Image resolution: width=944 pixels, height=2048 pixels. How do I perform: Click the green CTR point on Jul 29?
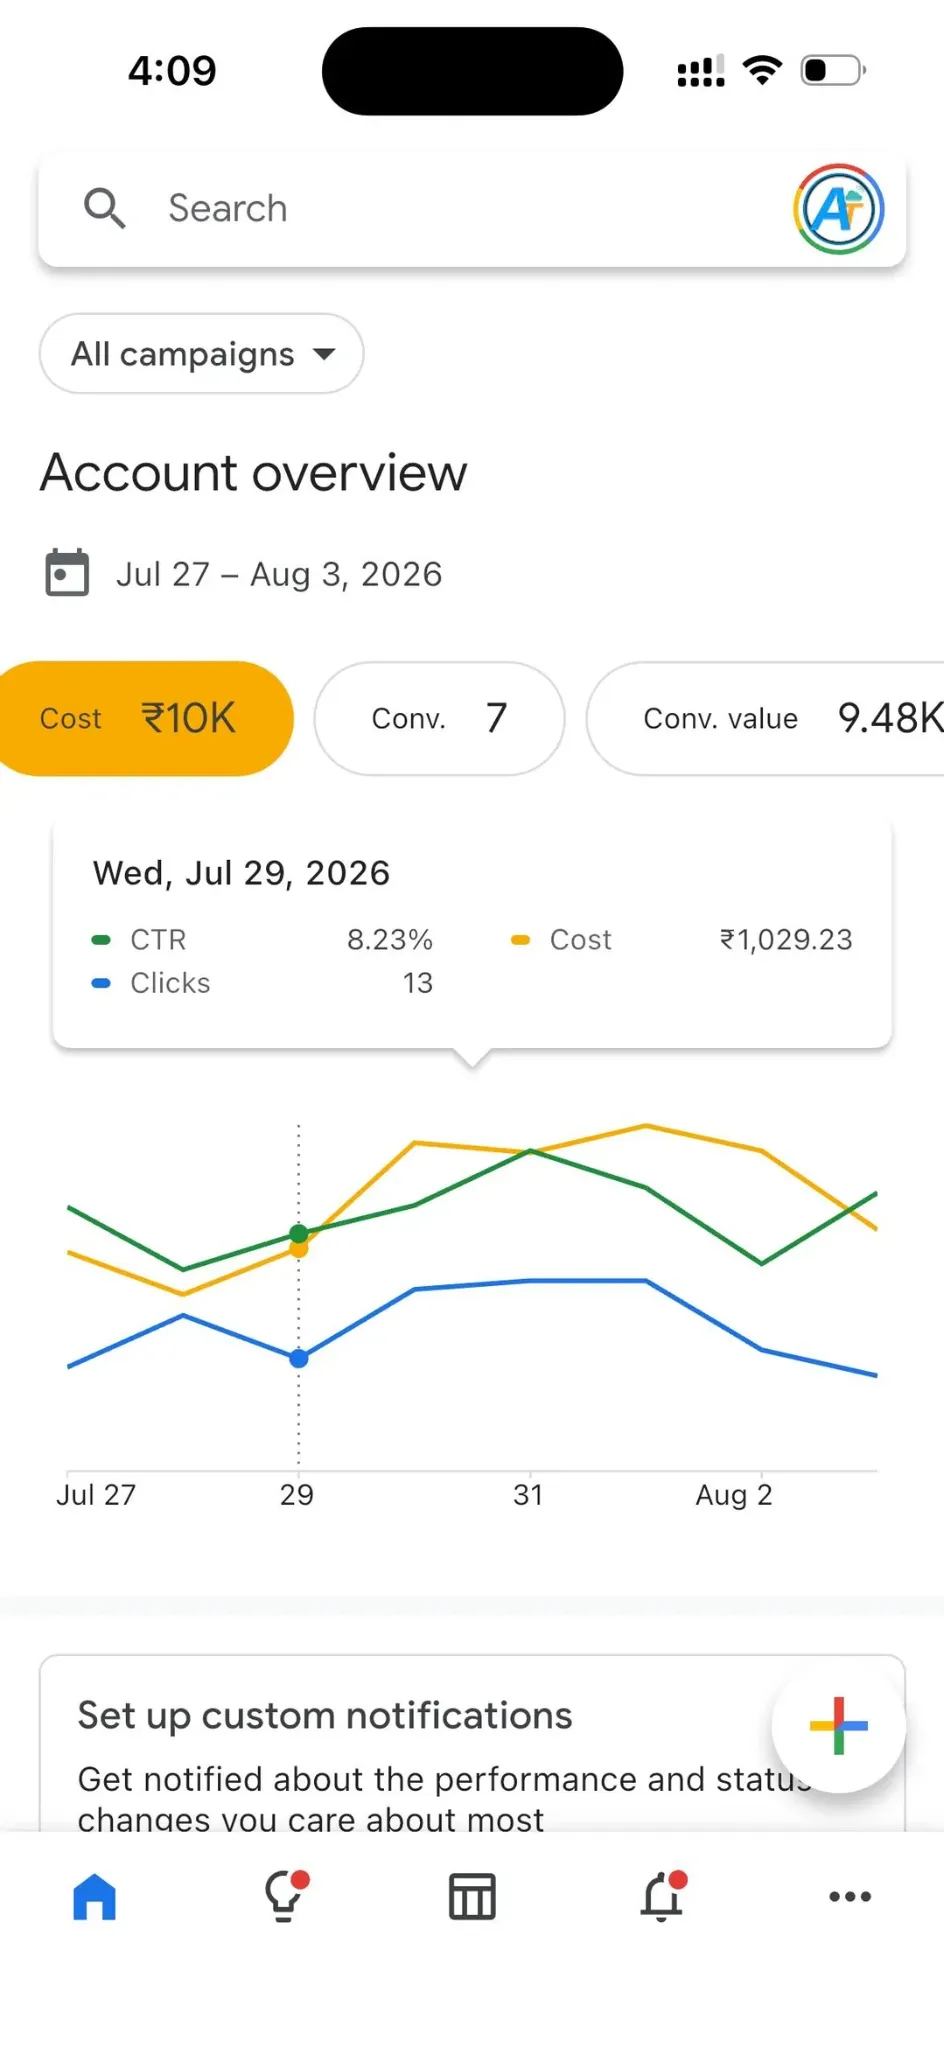(299, 1233)
